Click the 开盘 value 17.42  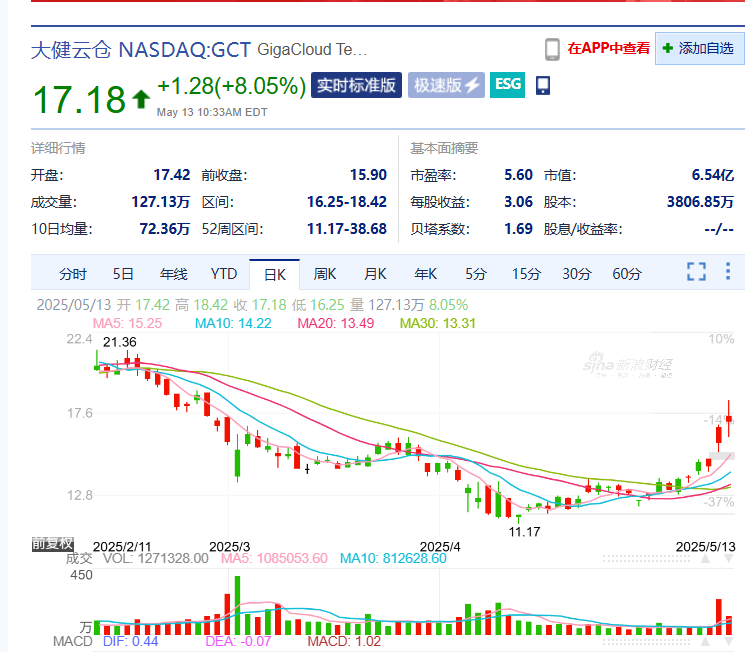pos(172,175)
